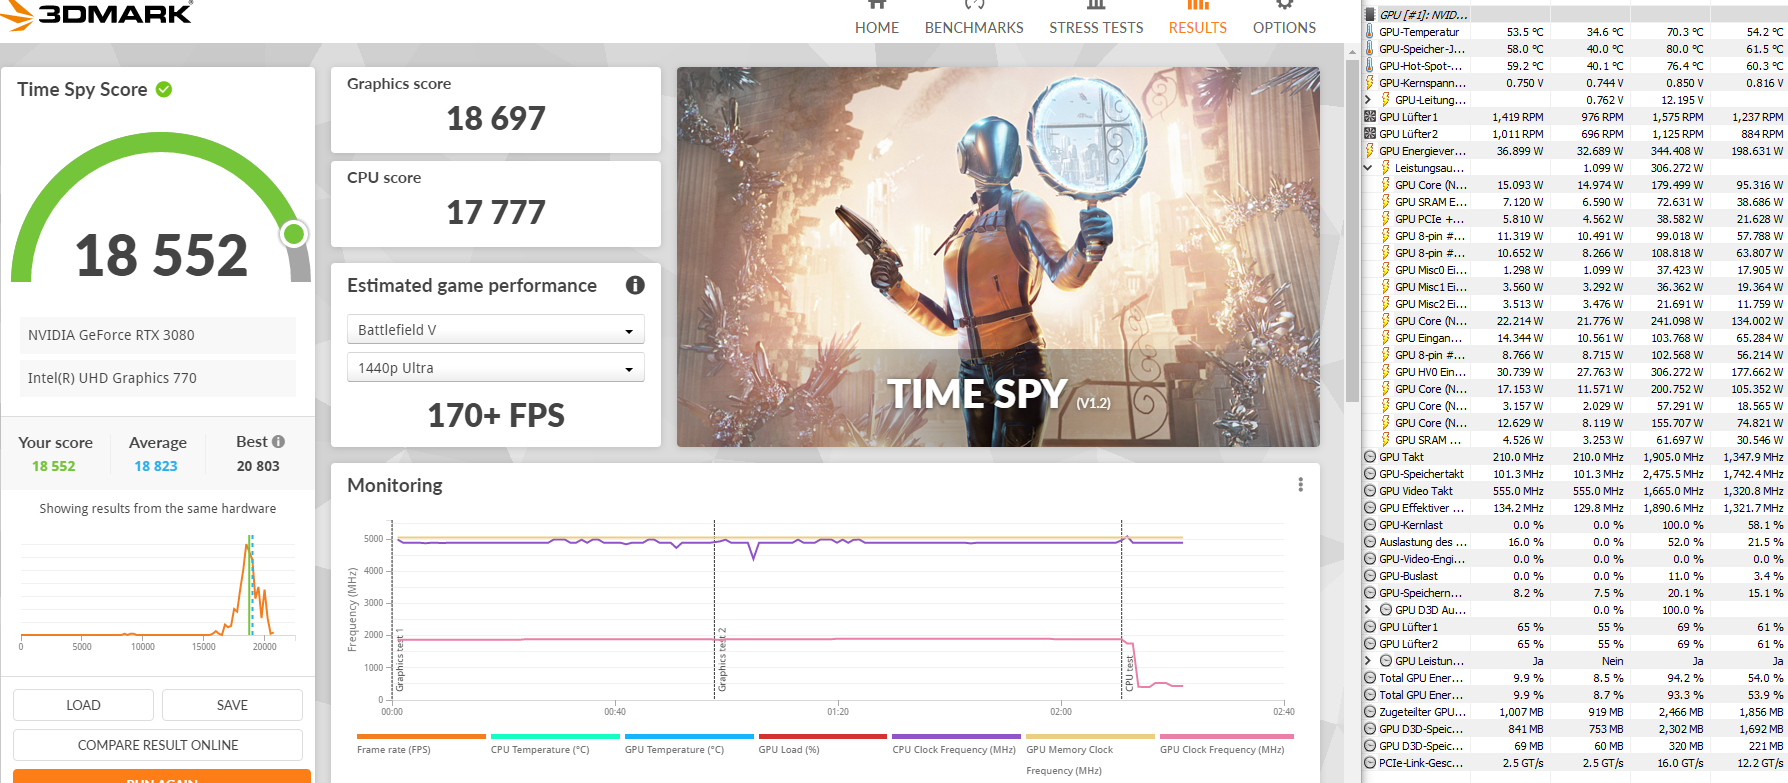
Task: Click the LOAD button
Action: tap(83, 705)
